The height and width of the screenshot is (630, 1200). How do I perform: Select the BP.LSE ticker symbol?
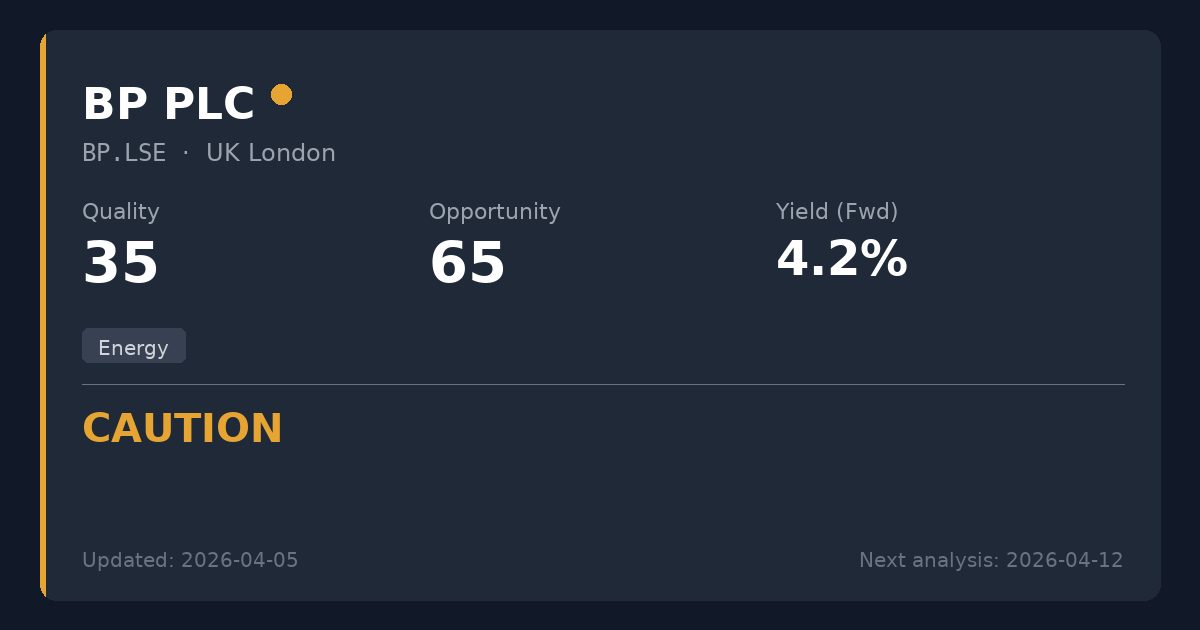pos(124,153)
